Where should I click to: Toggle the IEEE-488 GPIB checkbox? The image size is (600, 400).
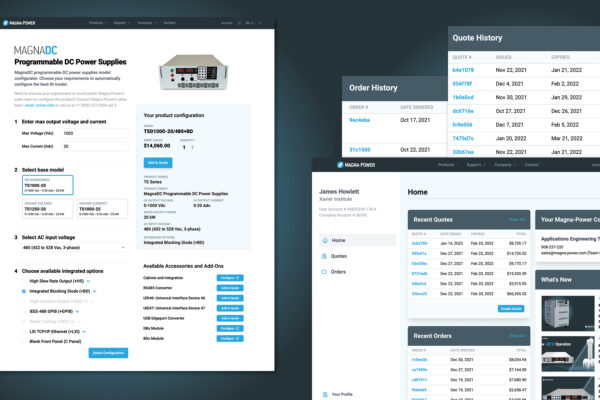pyautogui.click(x=24, y=312)
